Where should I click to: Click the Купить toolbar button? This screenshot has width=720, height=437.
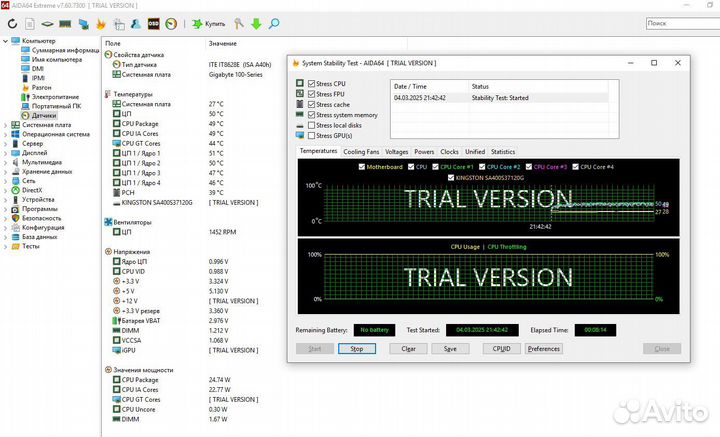click(205, 22)
